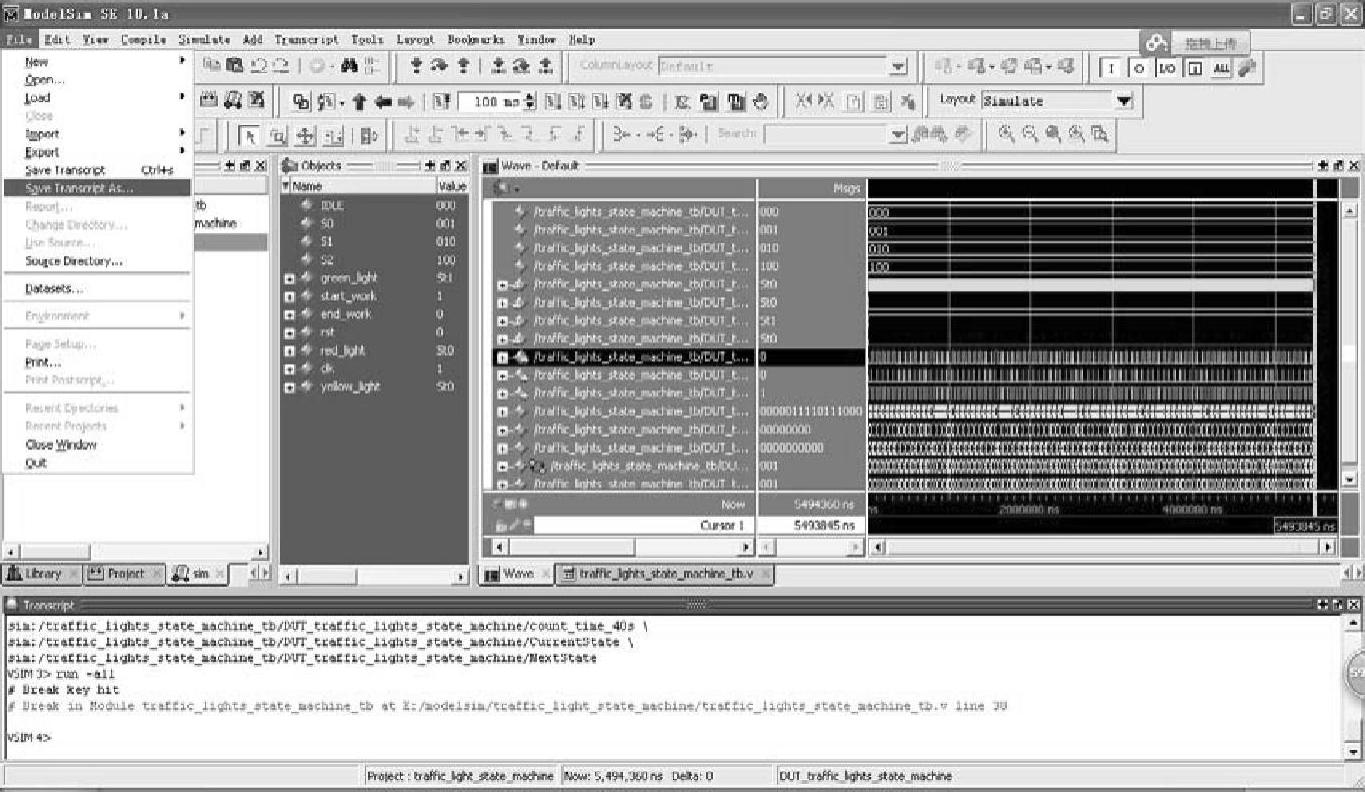Select 'Datasets...' from File menu

point(54,289)
